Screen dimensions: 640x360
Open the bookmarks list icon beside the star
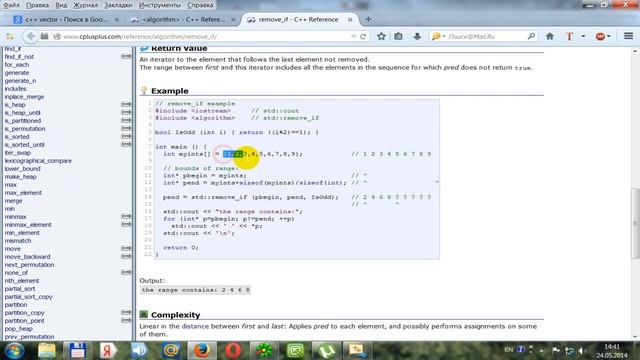(398, 36)
